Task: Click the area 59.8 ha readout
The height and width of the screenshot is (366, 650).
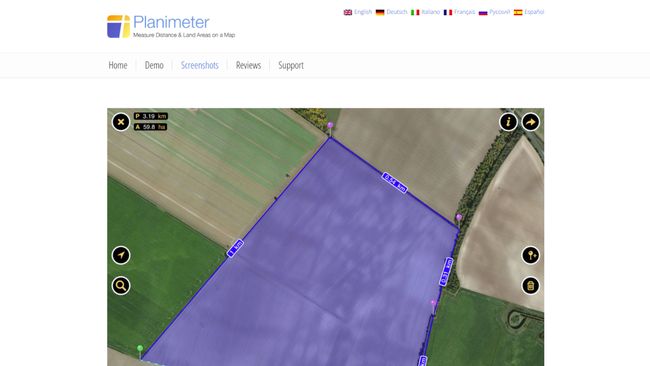Action: coord(150,127)
